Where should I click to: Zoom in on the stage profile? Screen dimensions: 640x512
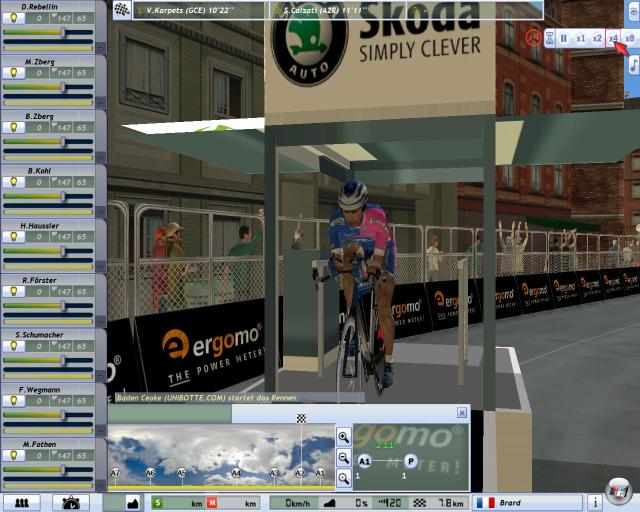tap(344, 437)
